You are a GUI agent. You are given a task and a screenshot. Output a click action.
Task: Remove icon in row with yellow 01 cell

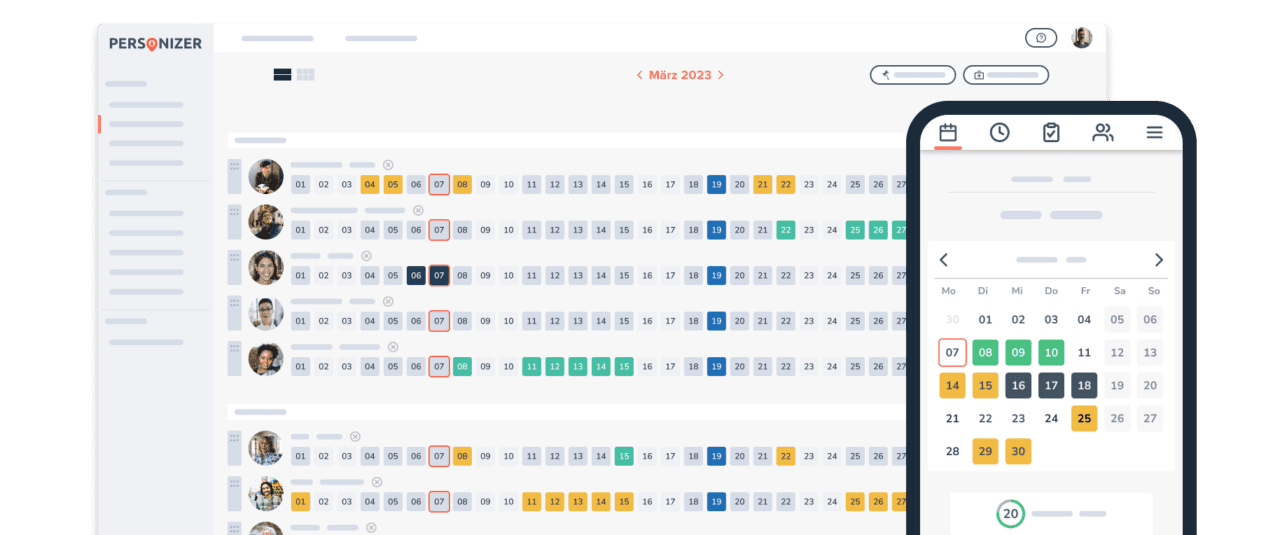(376, 482)
